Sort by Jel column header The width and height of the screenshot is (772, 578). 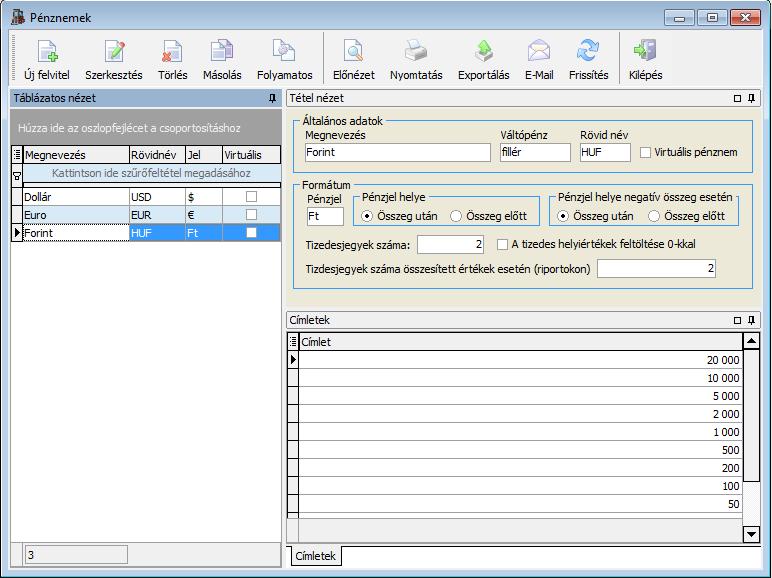(204, 155)
